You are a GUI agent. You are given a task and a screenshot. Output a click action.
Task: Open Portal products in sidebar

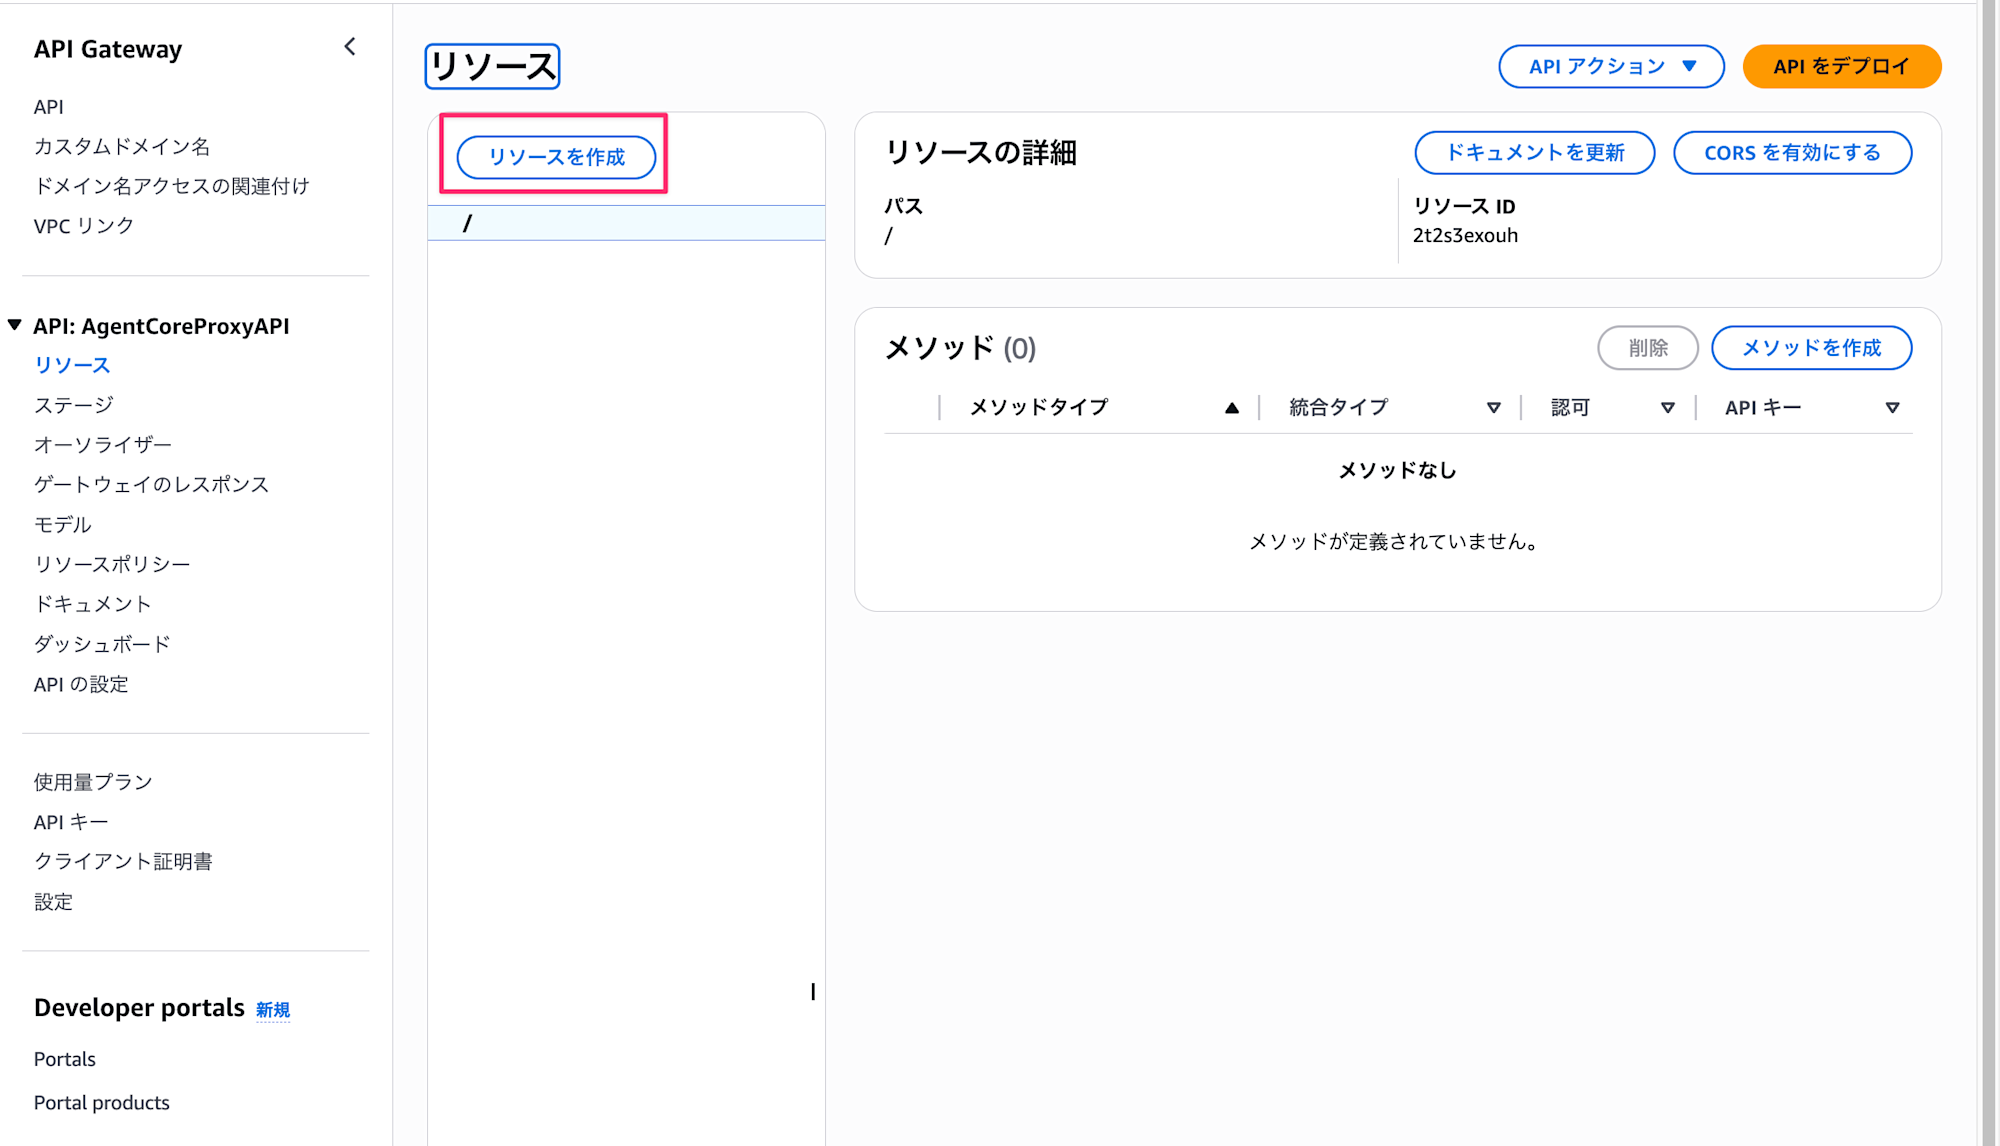(102, 1103)
